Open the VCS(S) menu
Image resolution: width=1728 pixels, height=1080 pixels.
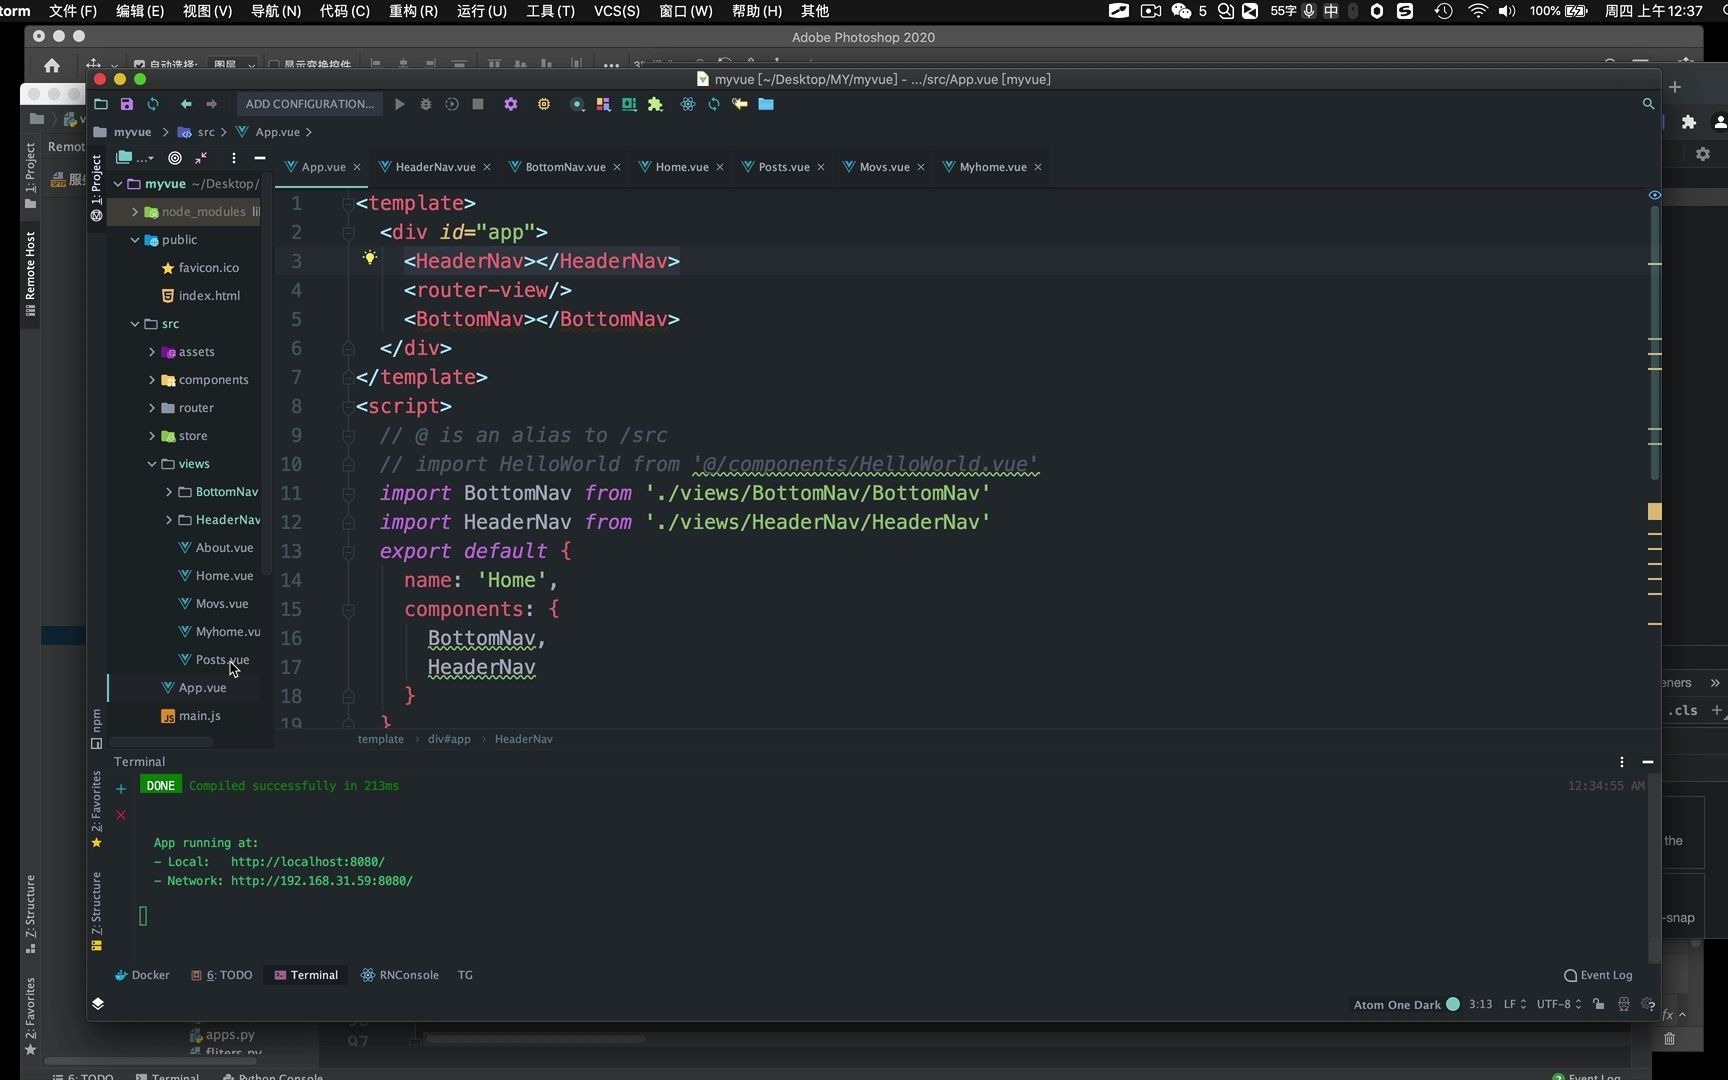(x=616, y=11)
